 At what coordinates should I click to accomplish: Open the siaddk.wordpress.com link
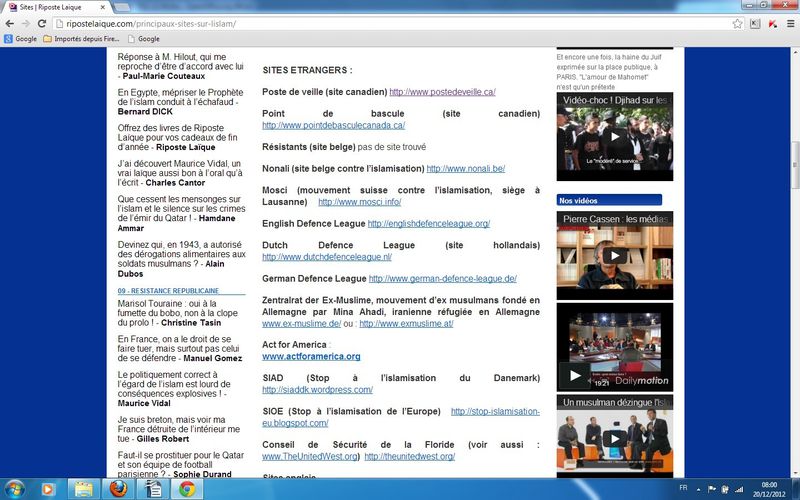(317, 390)
